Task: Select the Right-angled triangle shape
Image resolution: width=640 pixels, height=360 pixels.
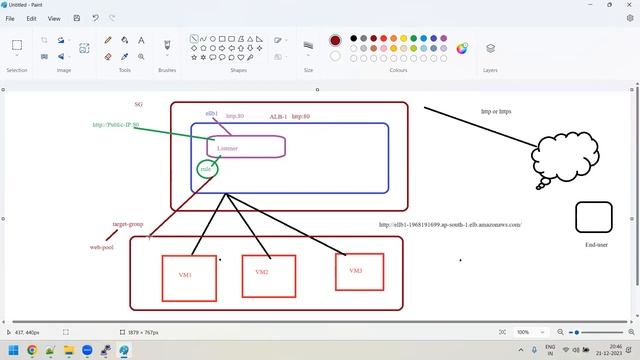Action: [x=260, y=39]
